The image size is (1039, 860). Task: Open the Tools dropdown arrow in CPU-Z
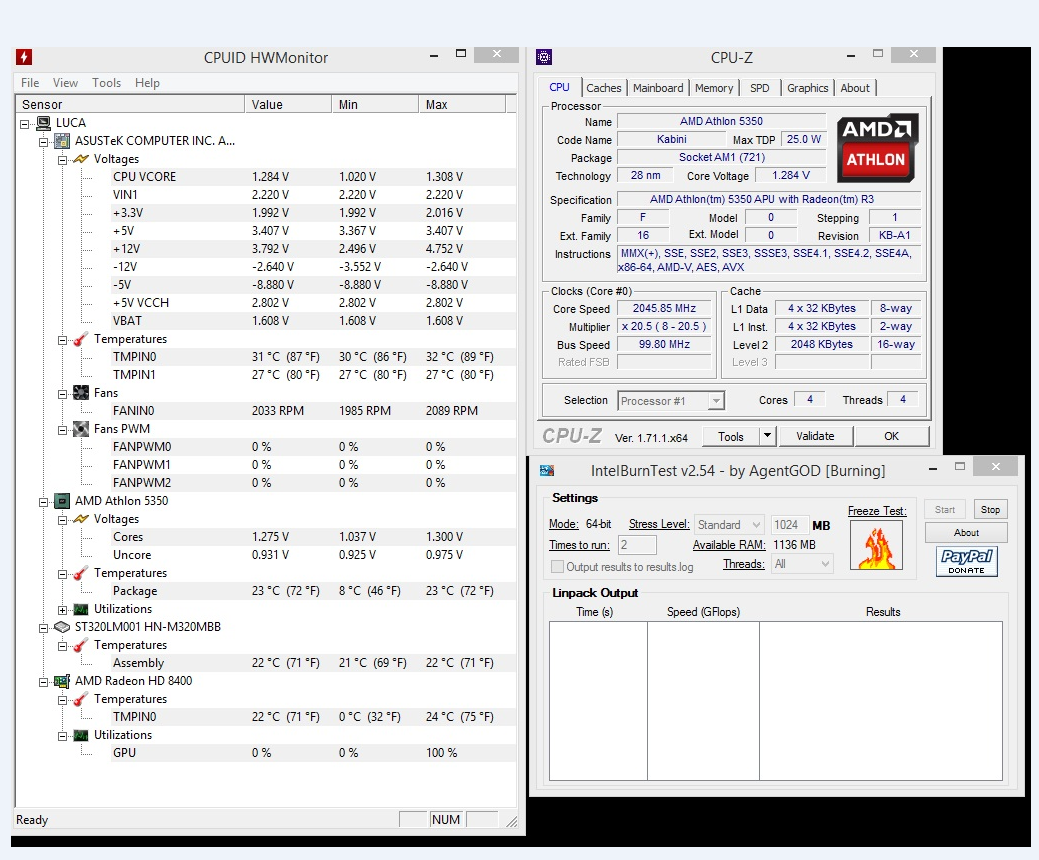coord(767,436)
